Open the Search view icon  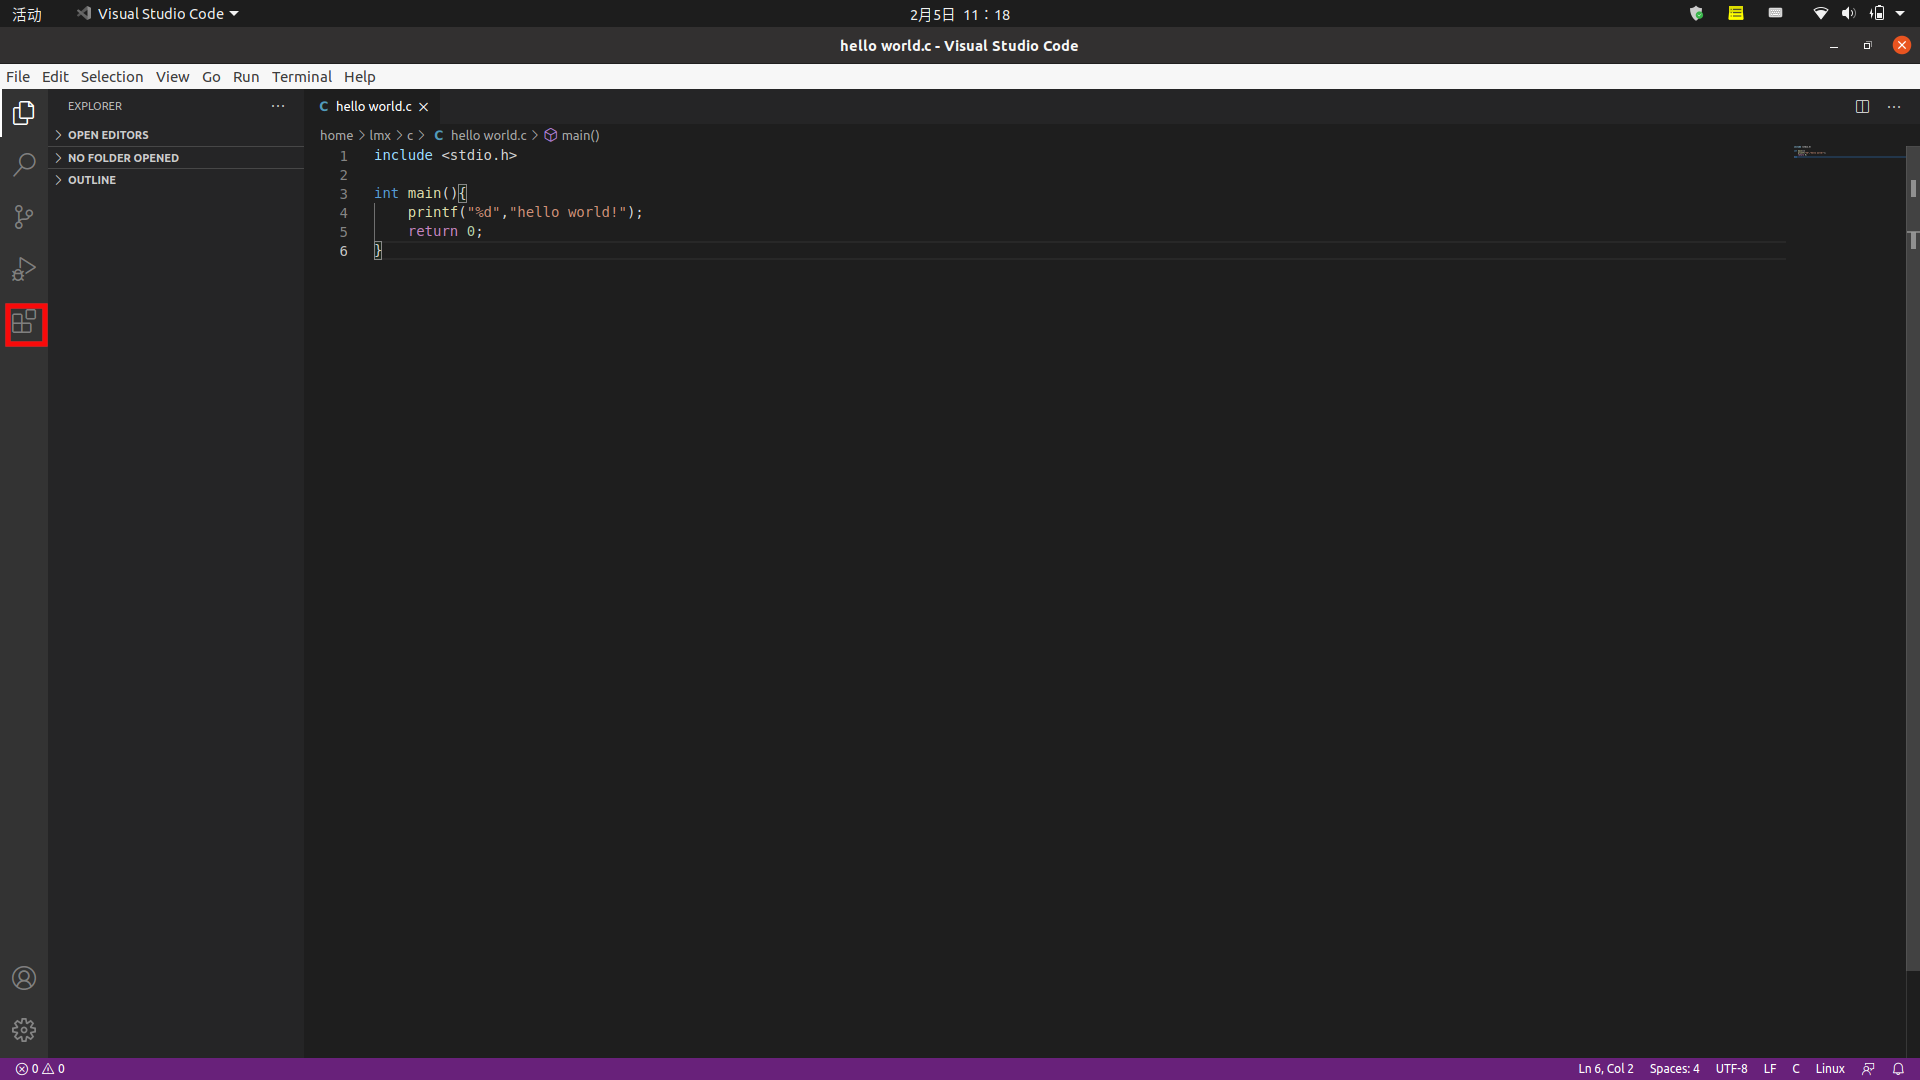pos(24,165)
